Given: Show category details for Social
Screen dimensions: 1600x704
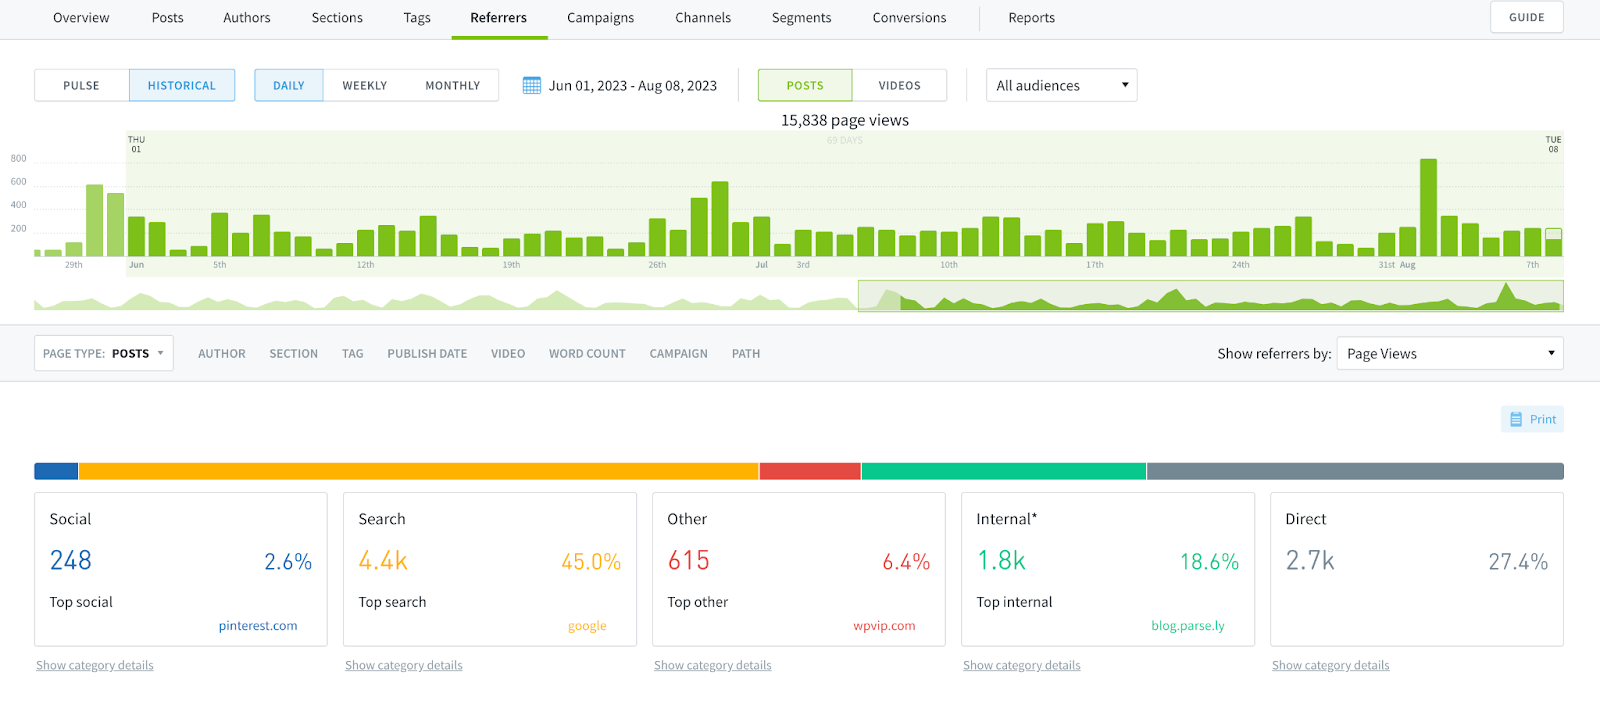Looking at the screenshot, I should pos(95,665).
